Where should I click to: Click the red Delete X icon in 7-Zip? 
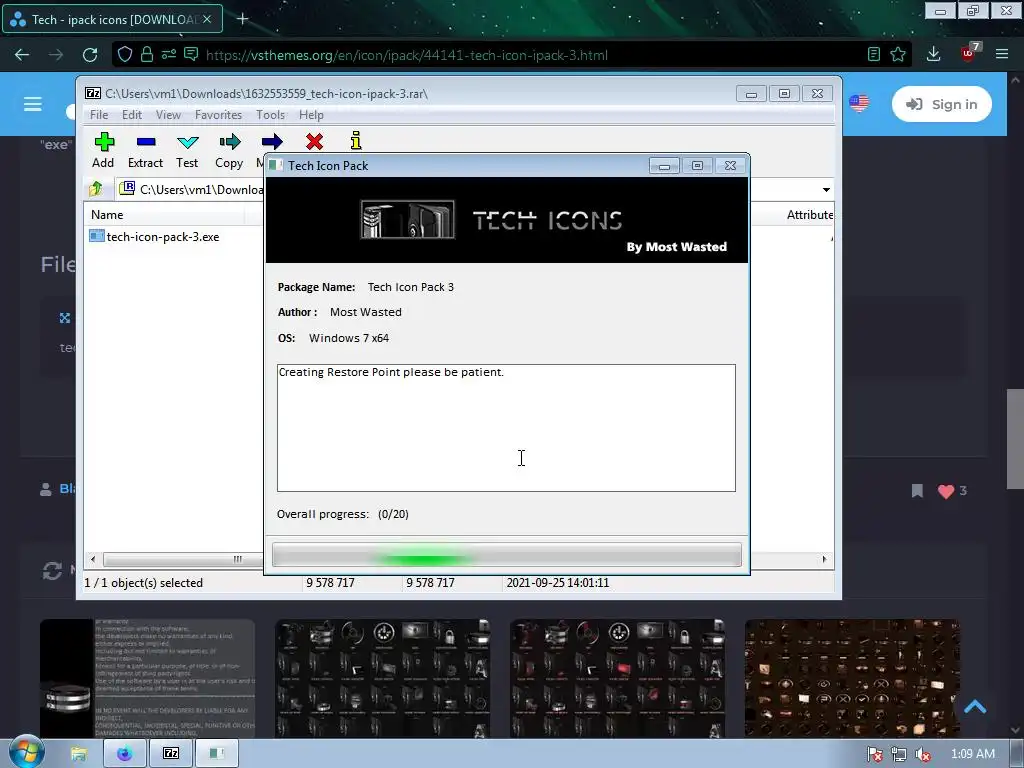point(314,142)
